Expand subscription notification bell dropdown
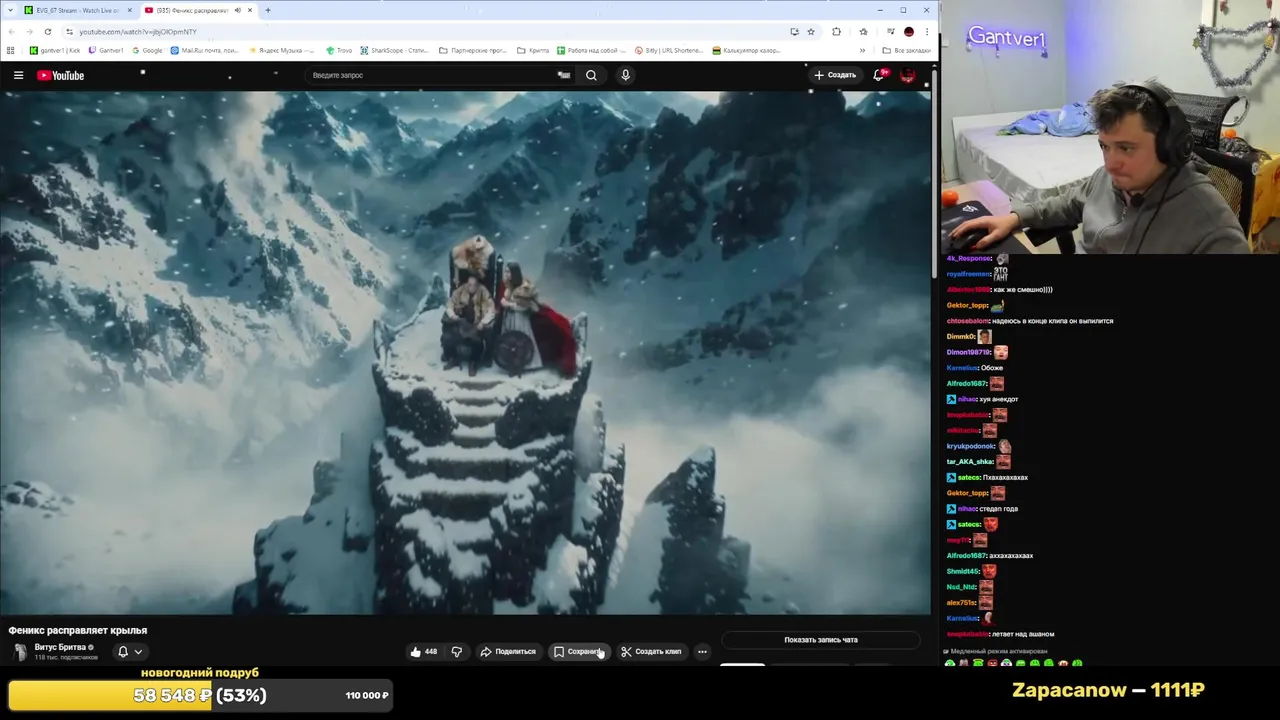 tap(130, 652)
